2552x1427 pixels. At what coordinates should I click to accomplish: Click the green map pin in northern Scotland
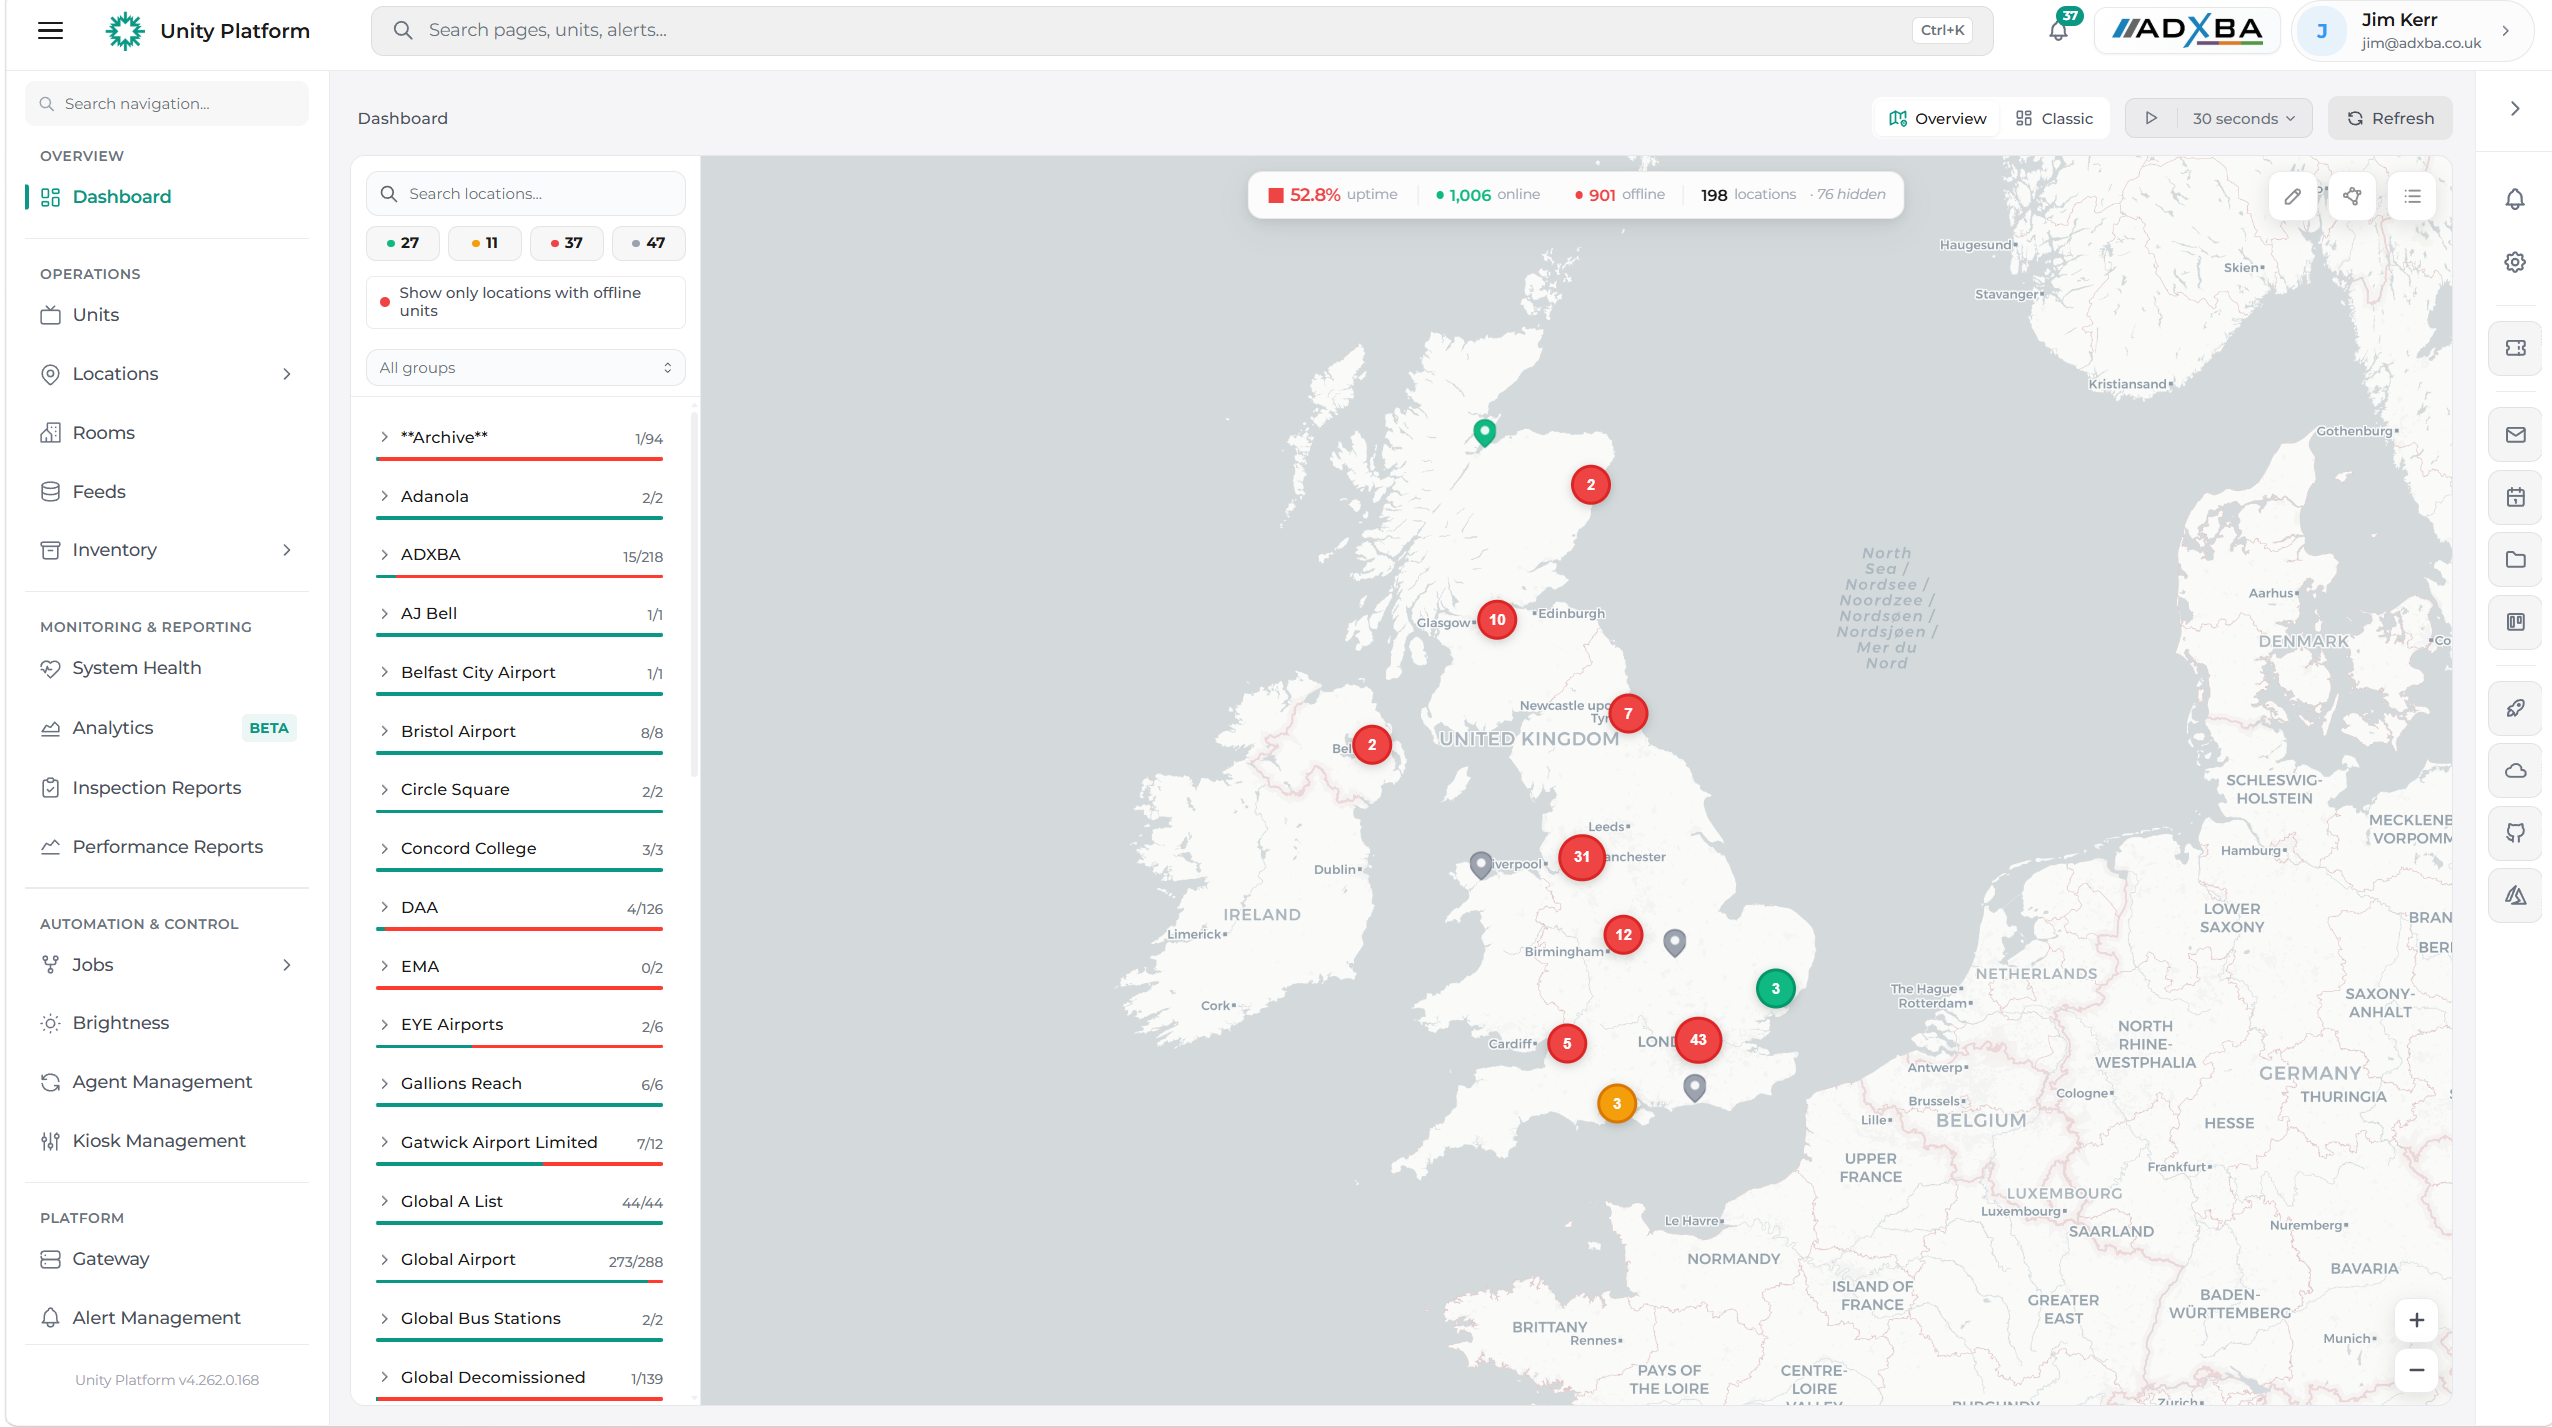pos(1484,432)
